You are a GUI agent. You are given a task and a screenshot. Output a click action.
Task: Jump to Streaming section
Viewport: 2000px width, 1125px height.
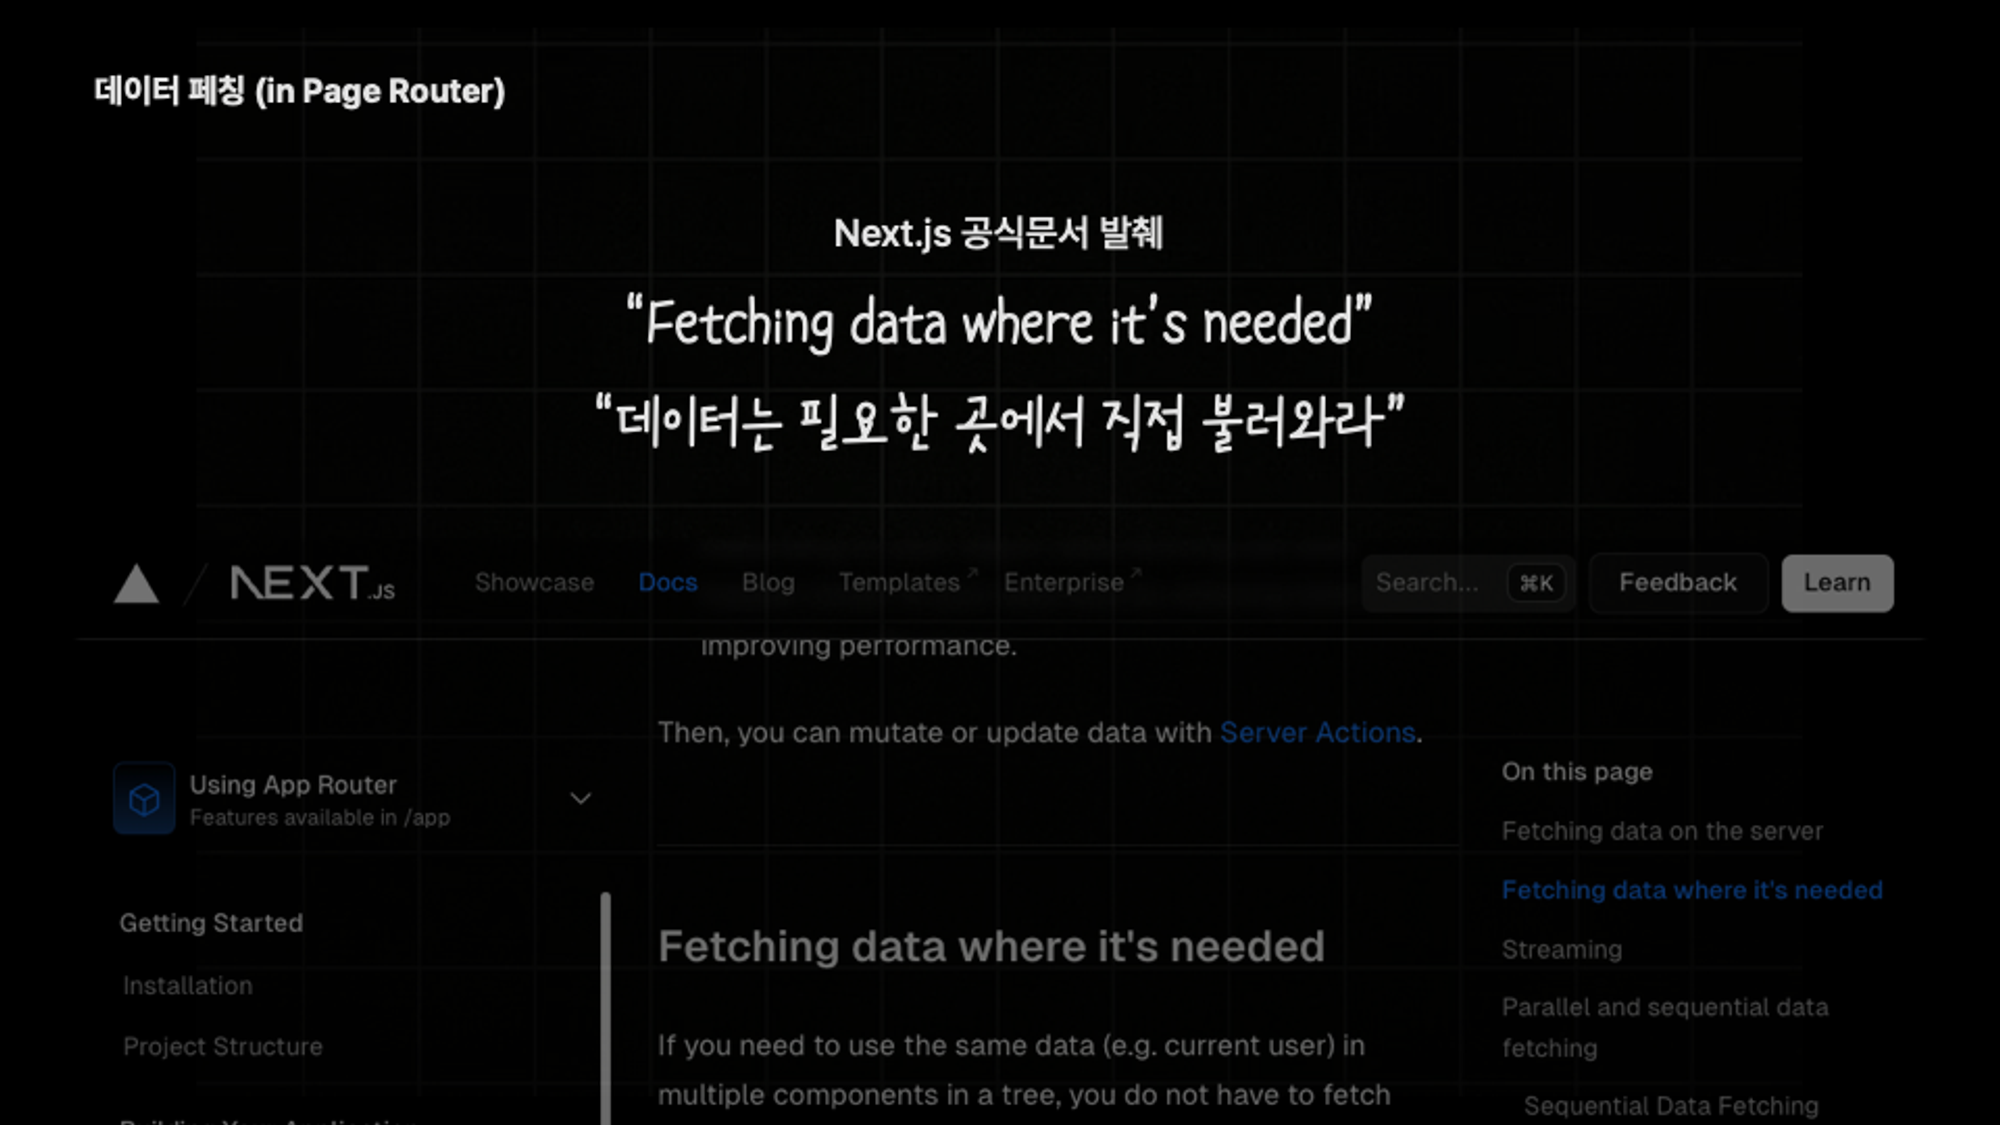point(1561,949)
